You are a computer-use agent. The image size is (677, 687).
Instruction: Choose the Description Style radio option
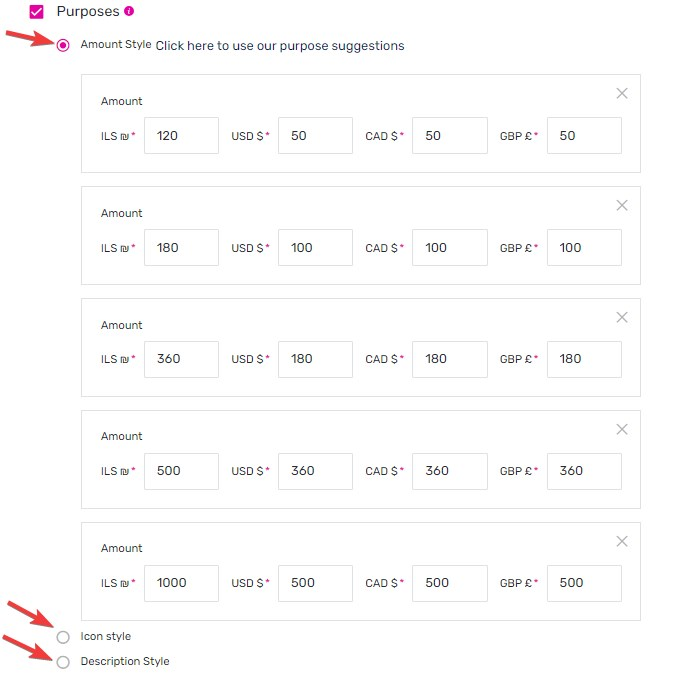click(63, 662)
